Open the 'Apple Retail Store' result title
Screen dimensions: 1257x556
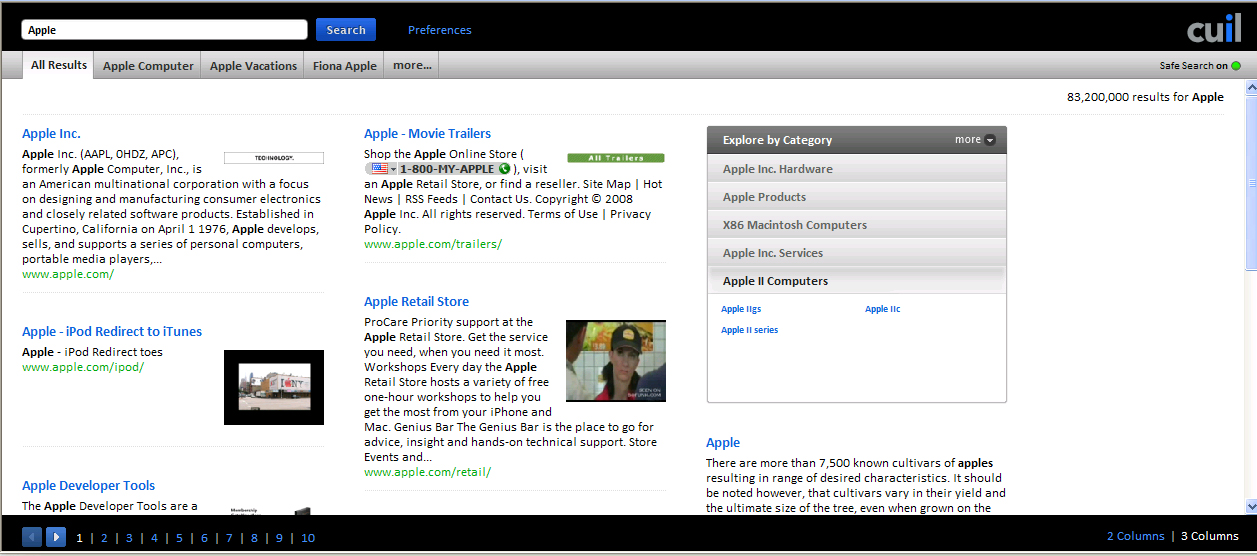click(416, 301)
